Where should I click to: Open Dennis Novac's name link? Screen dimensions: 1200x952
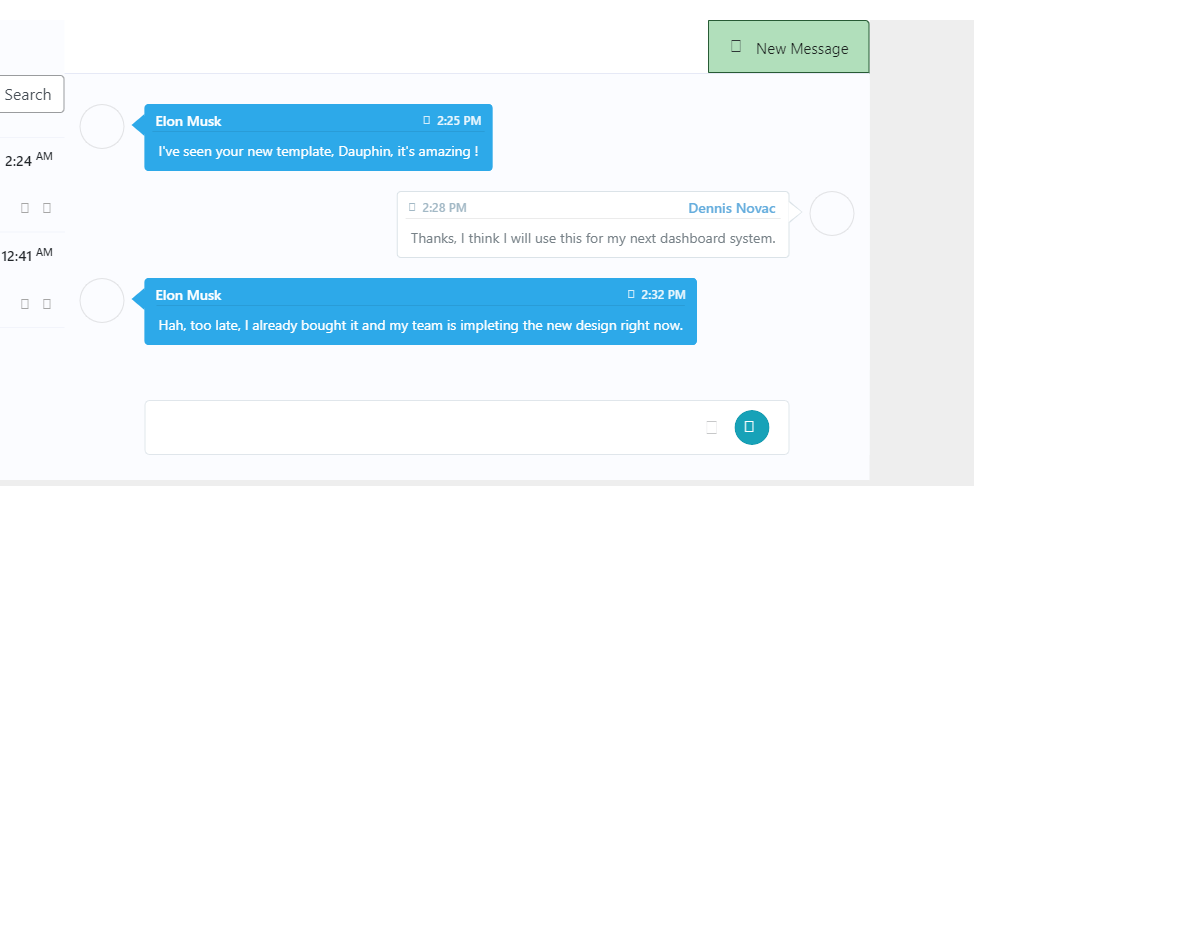[732, 208]
